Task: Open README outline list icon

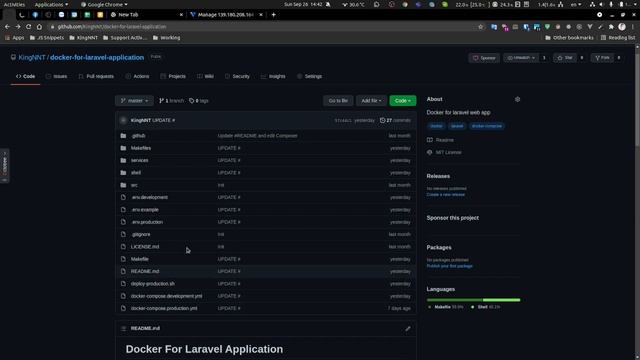Action: pos(123,329)
